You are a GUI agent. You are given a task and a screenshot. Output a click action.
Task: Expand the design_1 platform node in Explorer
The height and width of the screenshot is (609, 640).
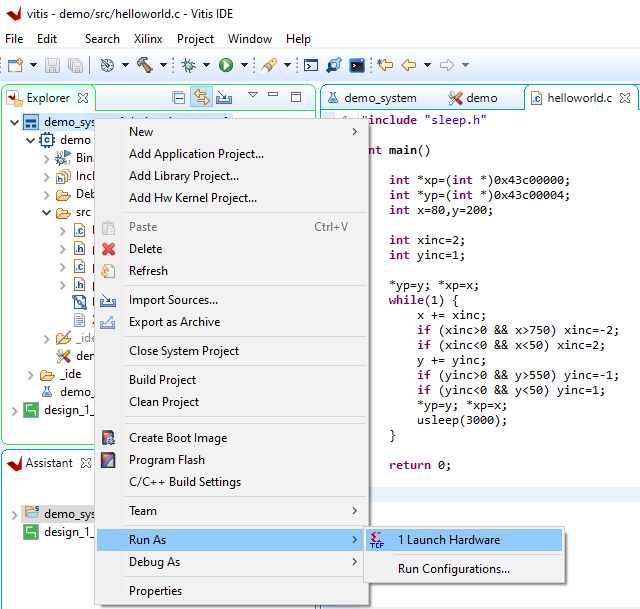[14, 410]
